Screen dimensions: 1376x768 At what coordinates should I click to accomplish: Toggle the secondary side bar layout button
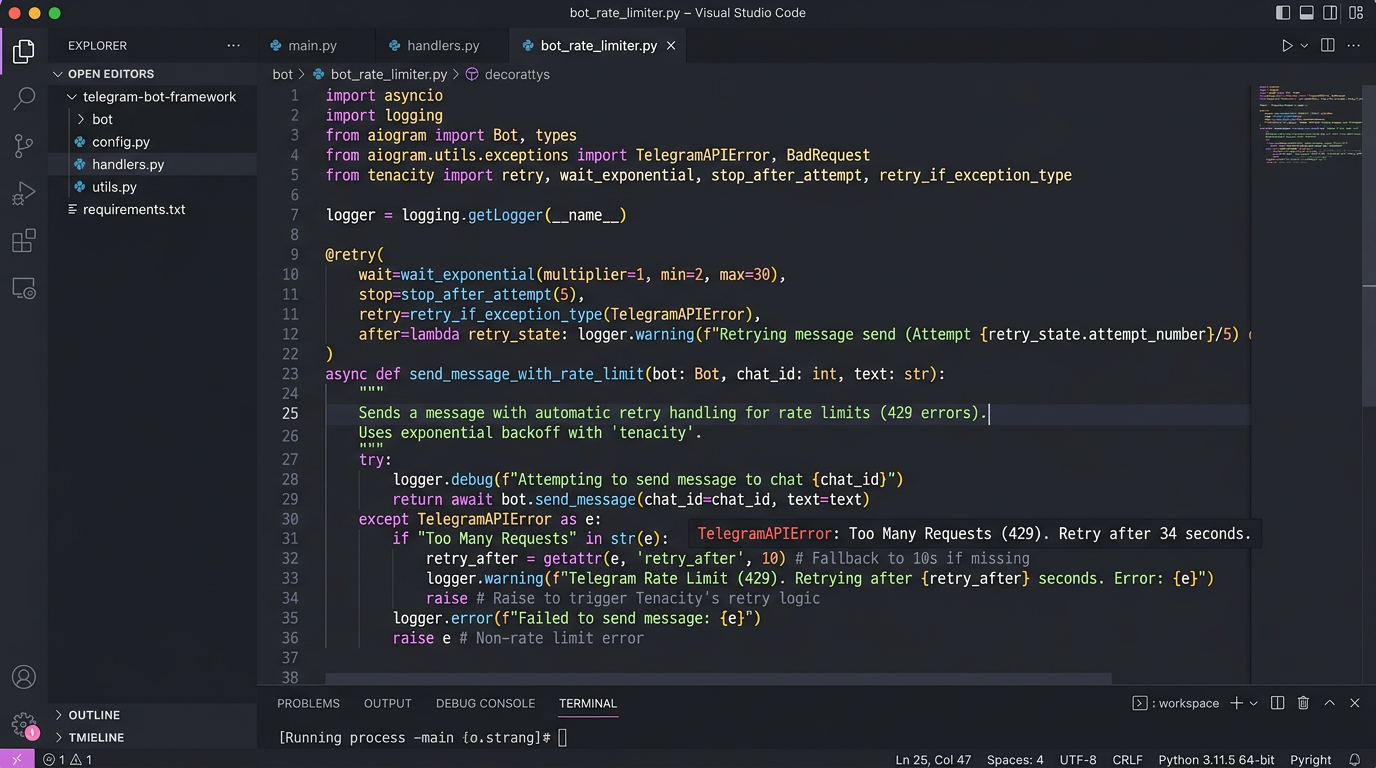[x=1331, y=13]
